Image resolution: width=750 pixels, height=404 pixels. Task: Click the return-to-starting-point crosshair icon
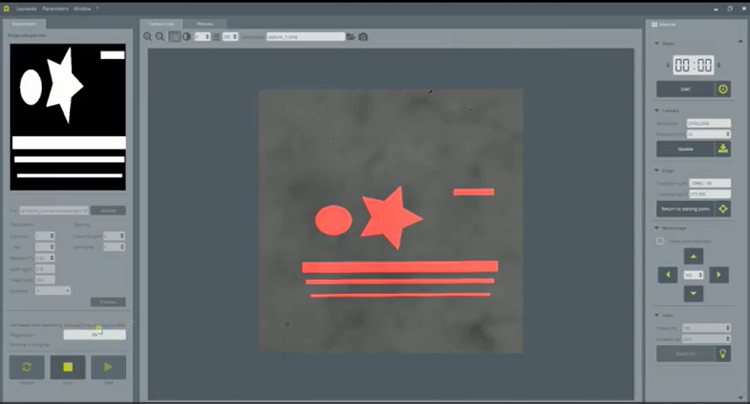click(723, 209)
